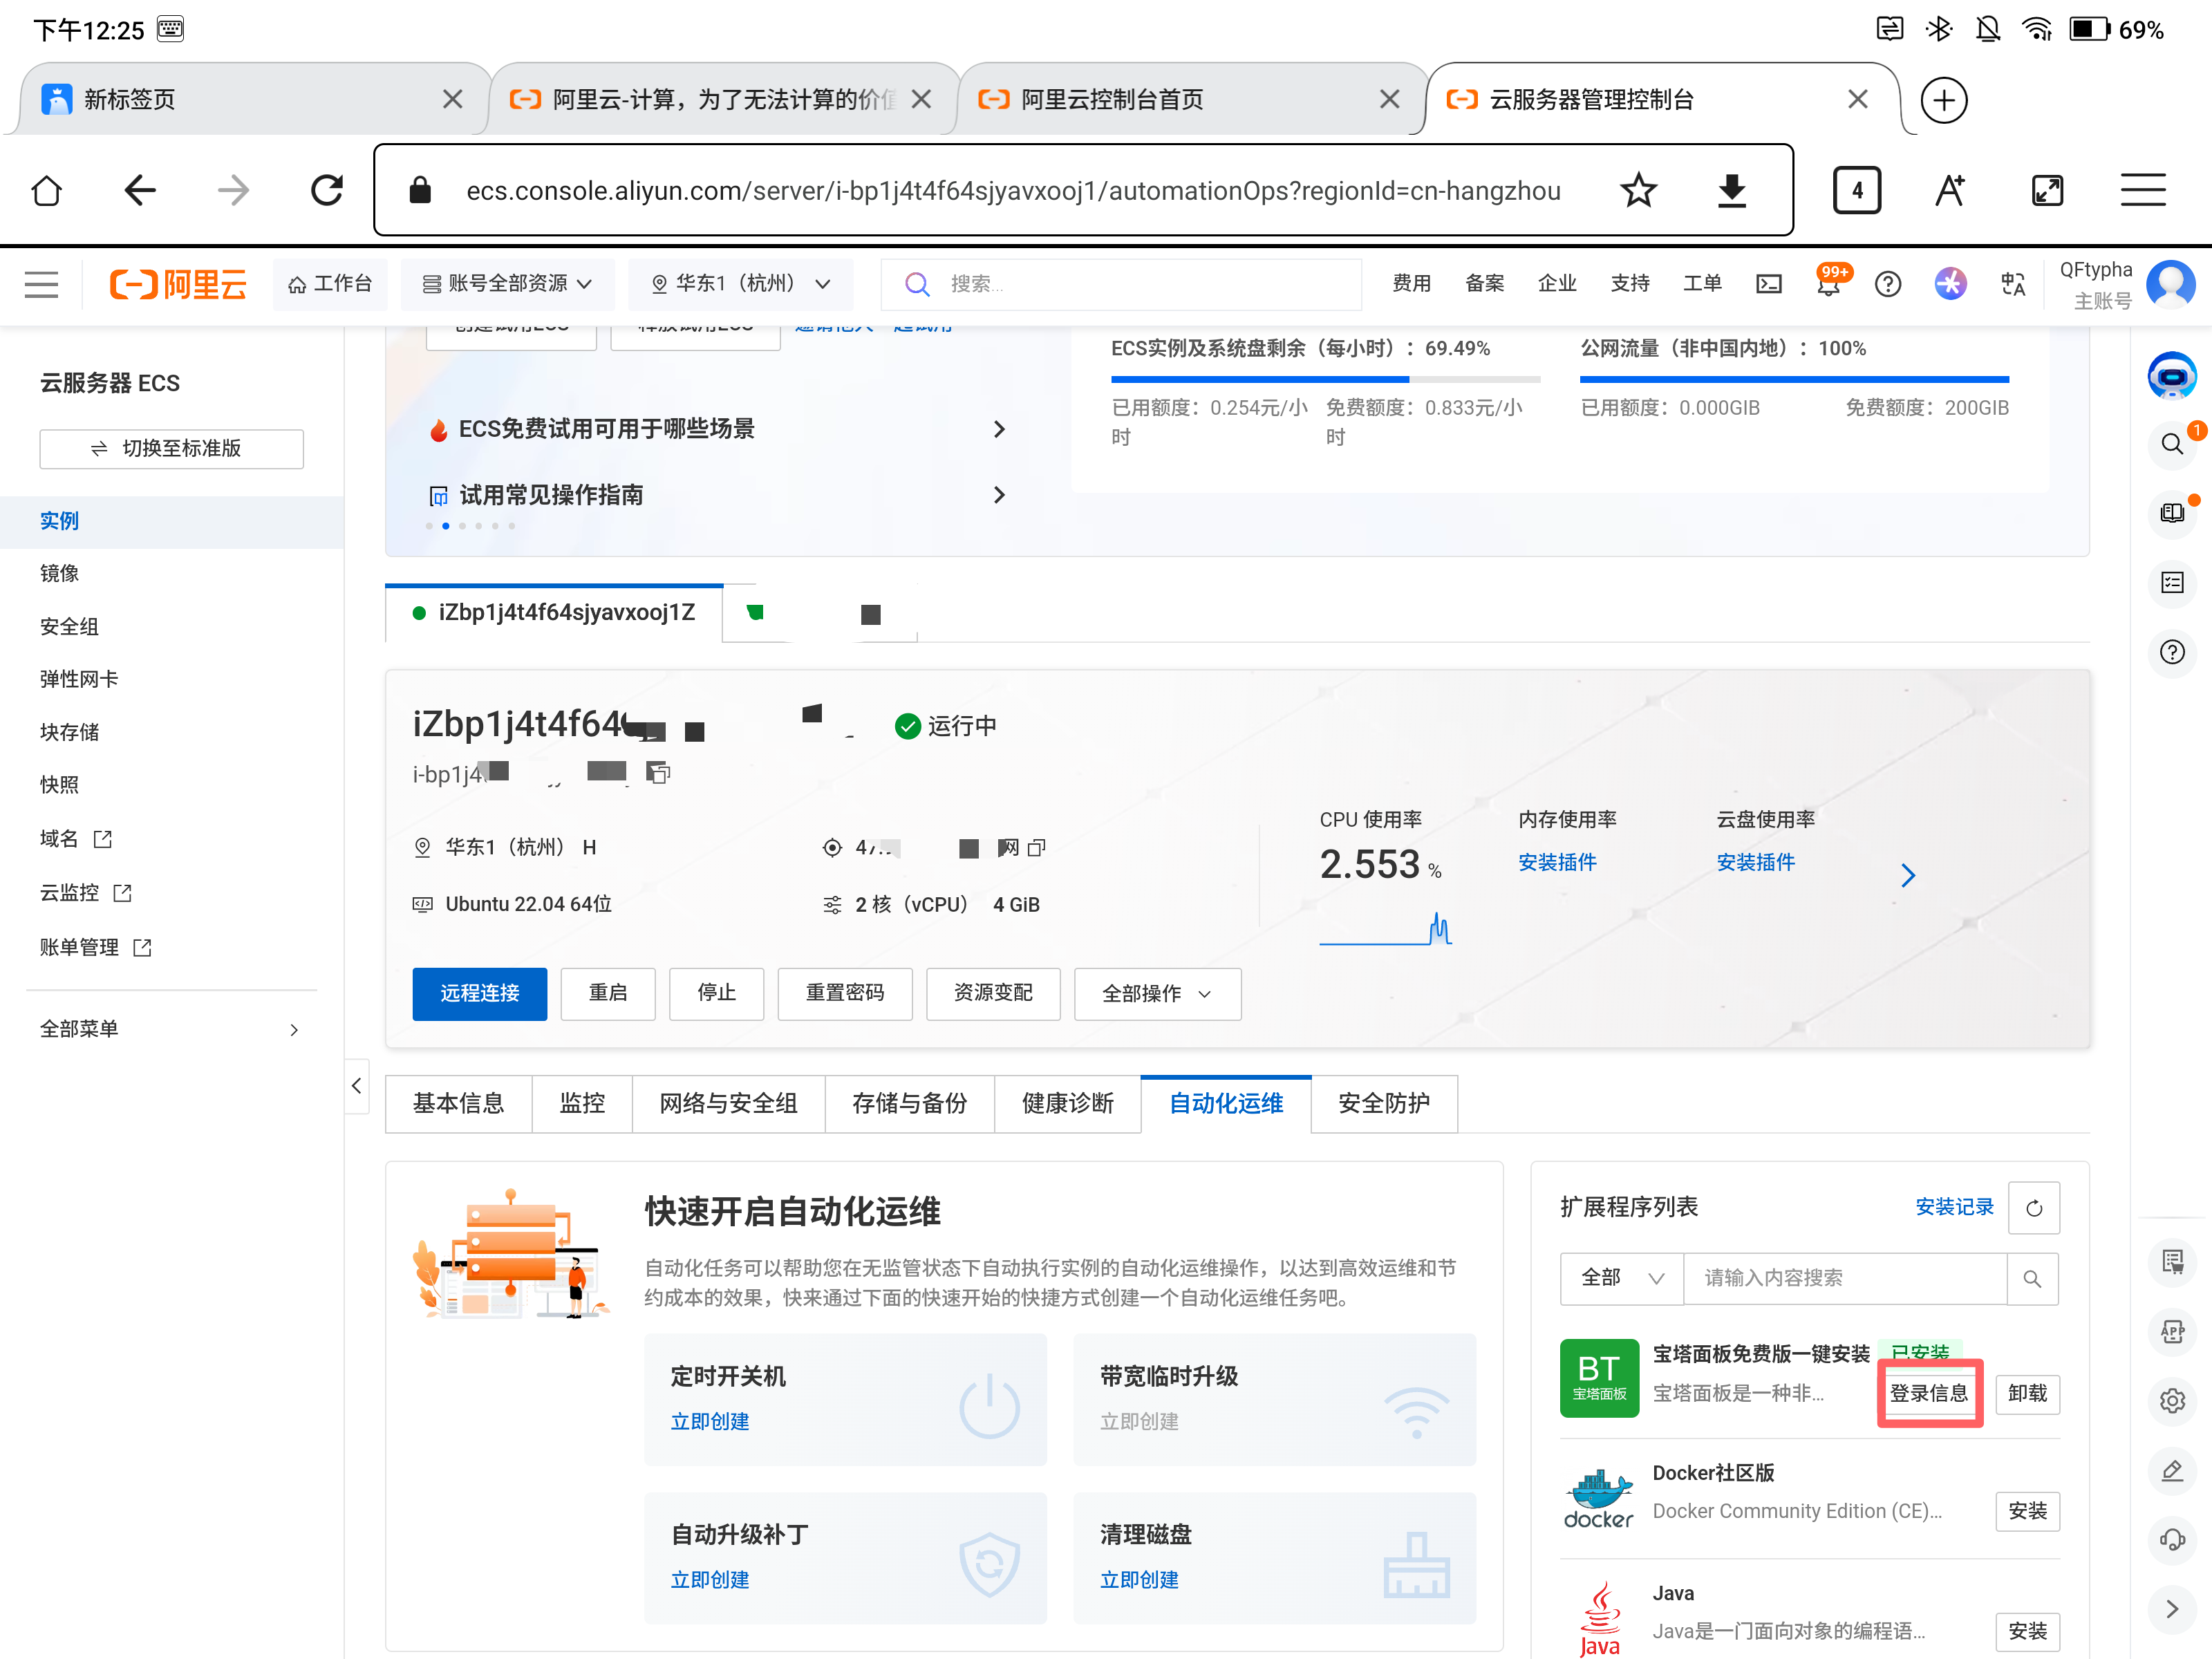The height and width of the screenshot is (1659, 2212).
Task: Click the extension search magnifier icon
Action: click(2032, 1278)
